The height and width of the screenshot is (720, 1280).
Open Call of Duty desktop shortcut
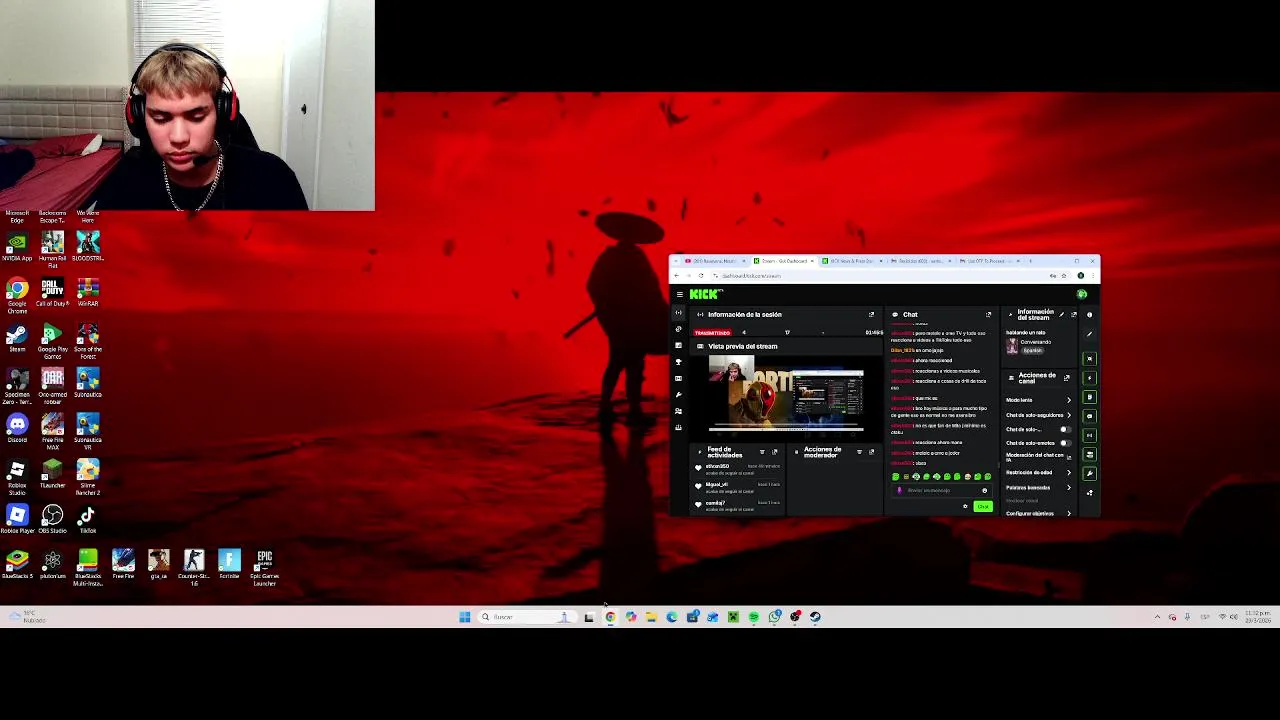coord(52,292)
